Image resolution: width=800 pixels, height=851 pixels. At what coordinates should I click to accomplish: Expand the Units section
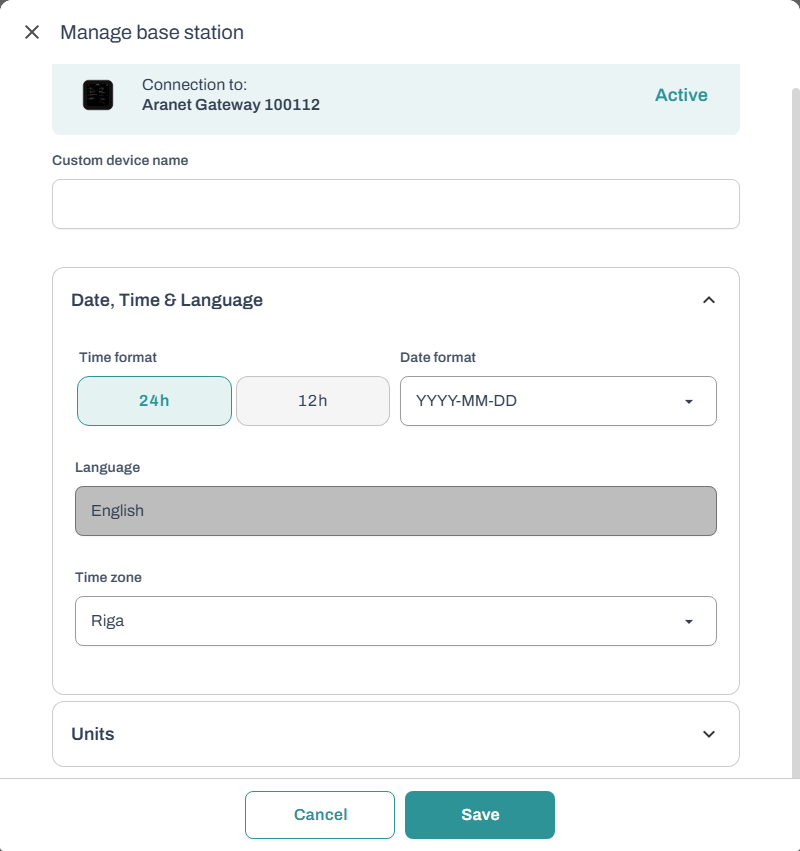click(x=395, y=734)
